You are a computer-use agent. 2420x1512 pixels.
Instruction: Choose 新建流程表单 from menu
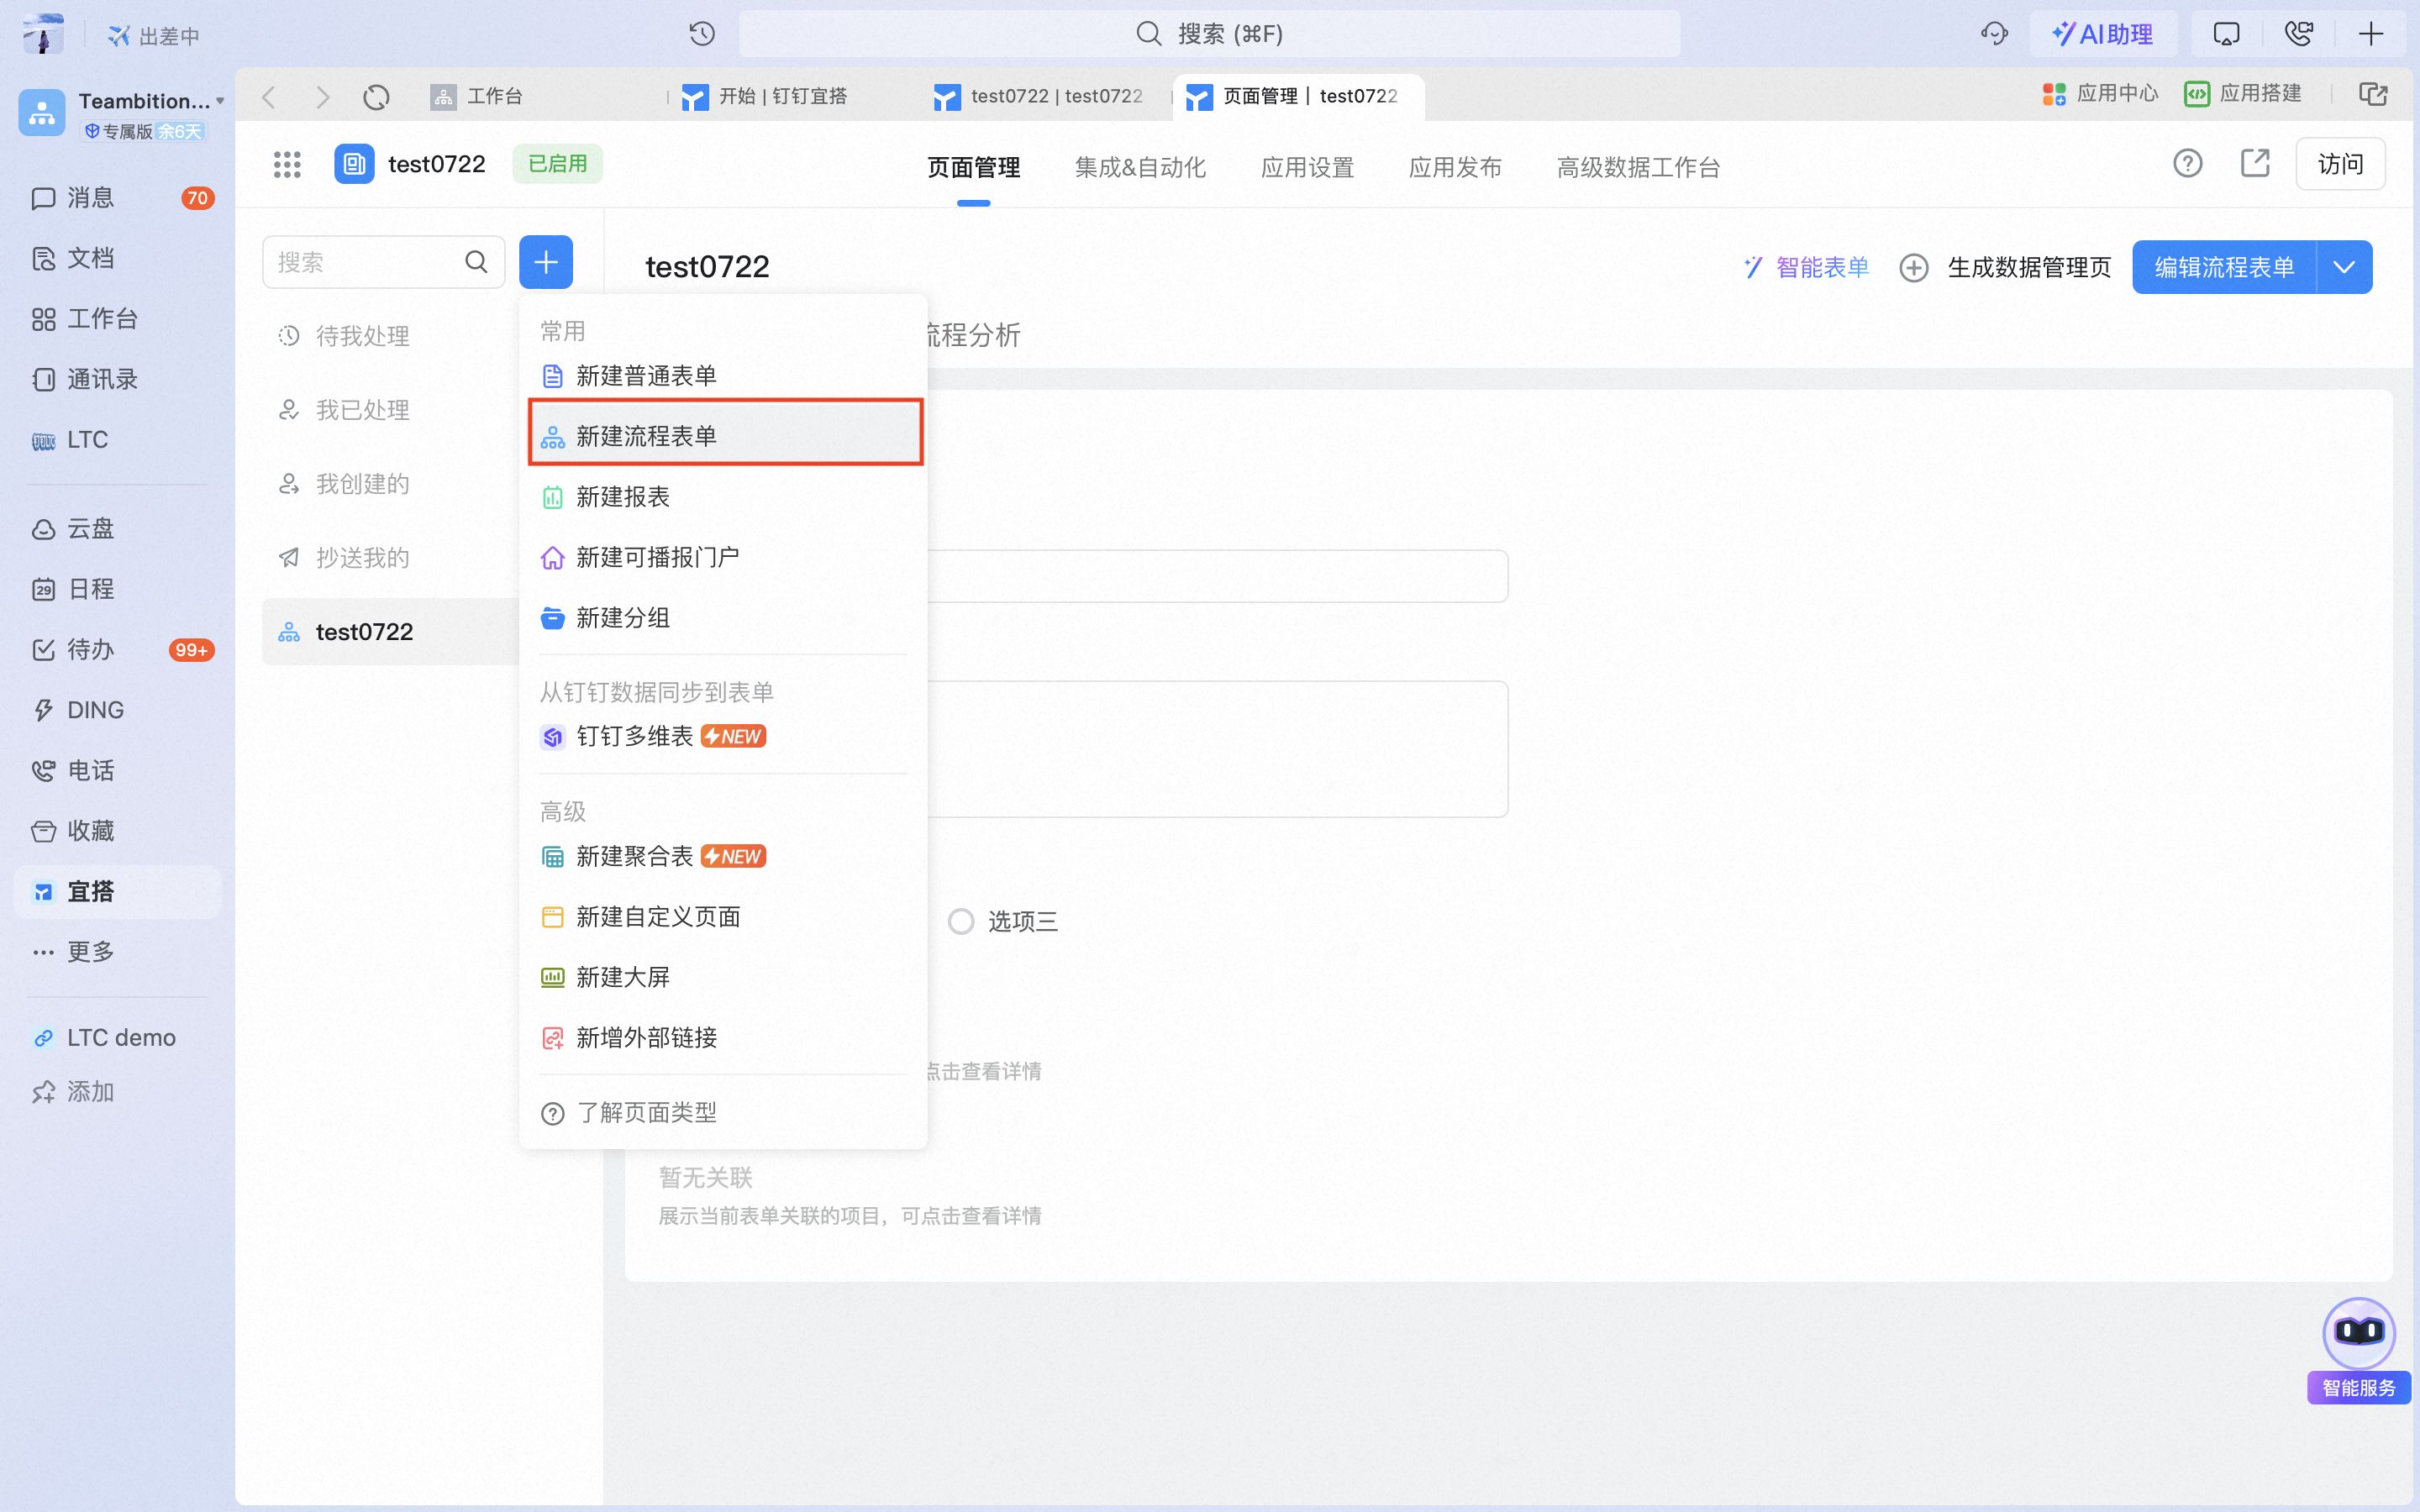pyautogui.click(x=724, y=435)
